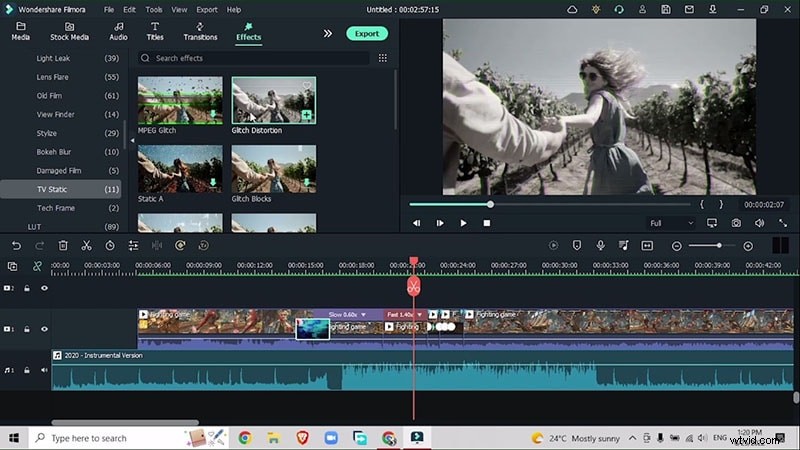Select the Glitch Distortion effect thumbnail

coord(273,100)
